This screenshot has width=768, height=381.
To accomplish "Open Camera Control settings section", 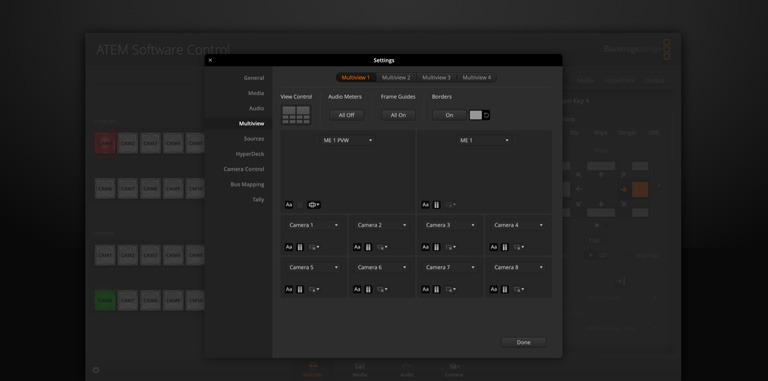I will click(x=244, y=169).
